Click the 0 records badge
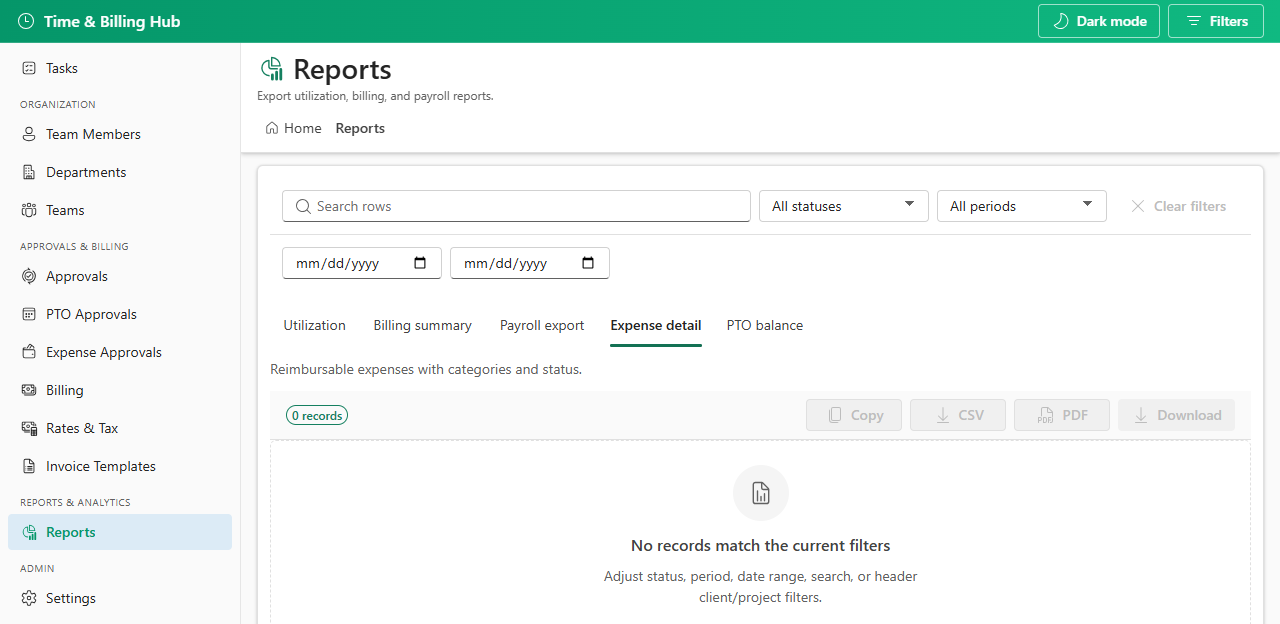Image resolution: width=1280 pixels, height=624 pixels. [317, 415]
